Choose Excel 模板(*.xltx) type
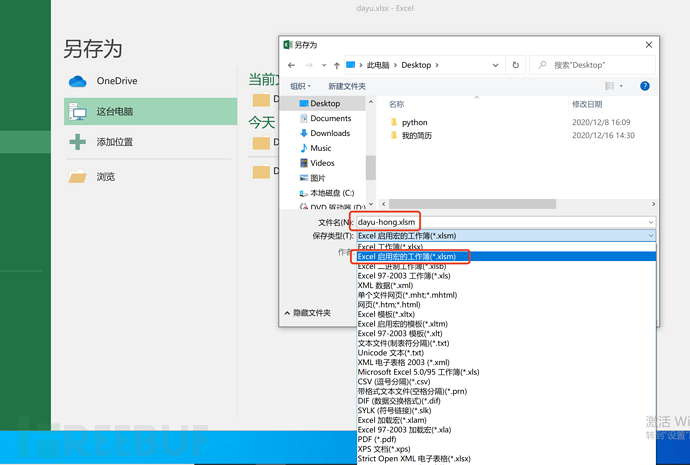 506,315
